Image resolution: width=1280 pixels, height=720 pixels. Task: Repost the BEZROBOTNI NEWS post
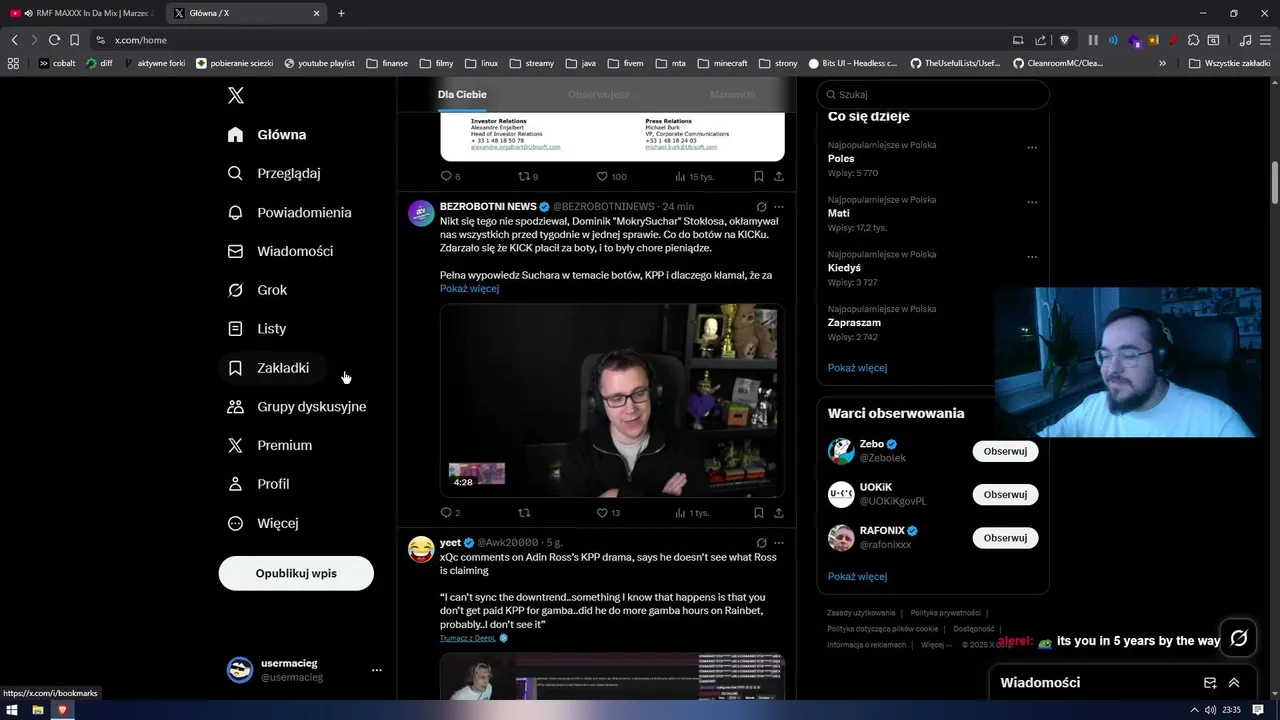tap(524, 513)
